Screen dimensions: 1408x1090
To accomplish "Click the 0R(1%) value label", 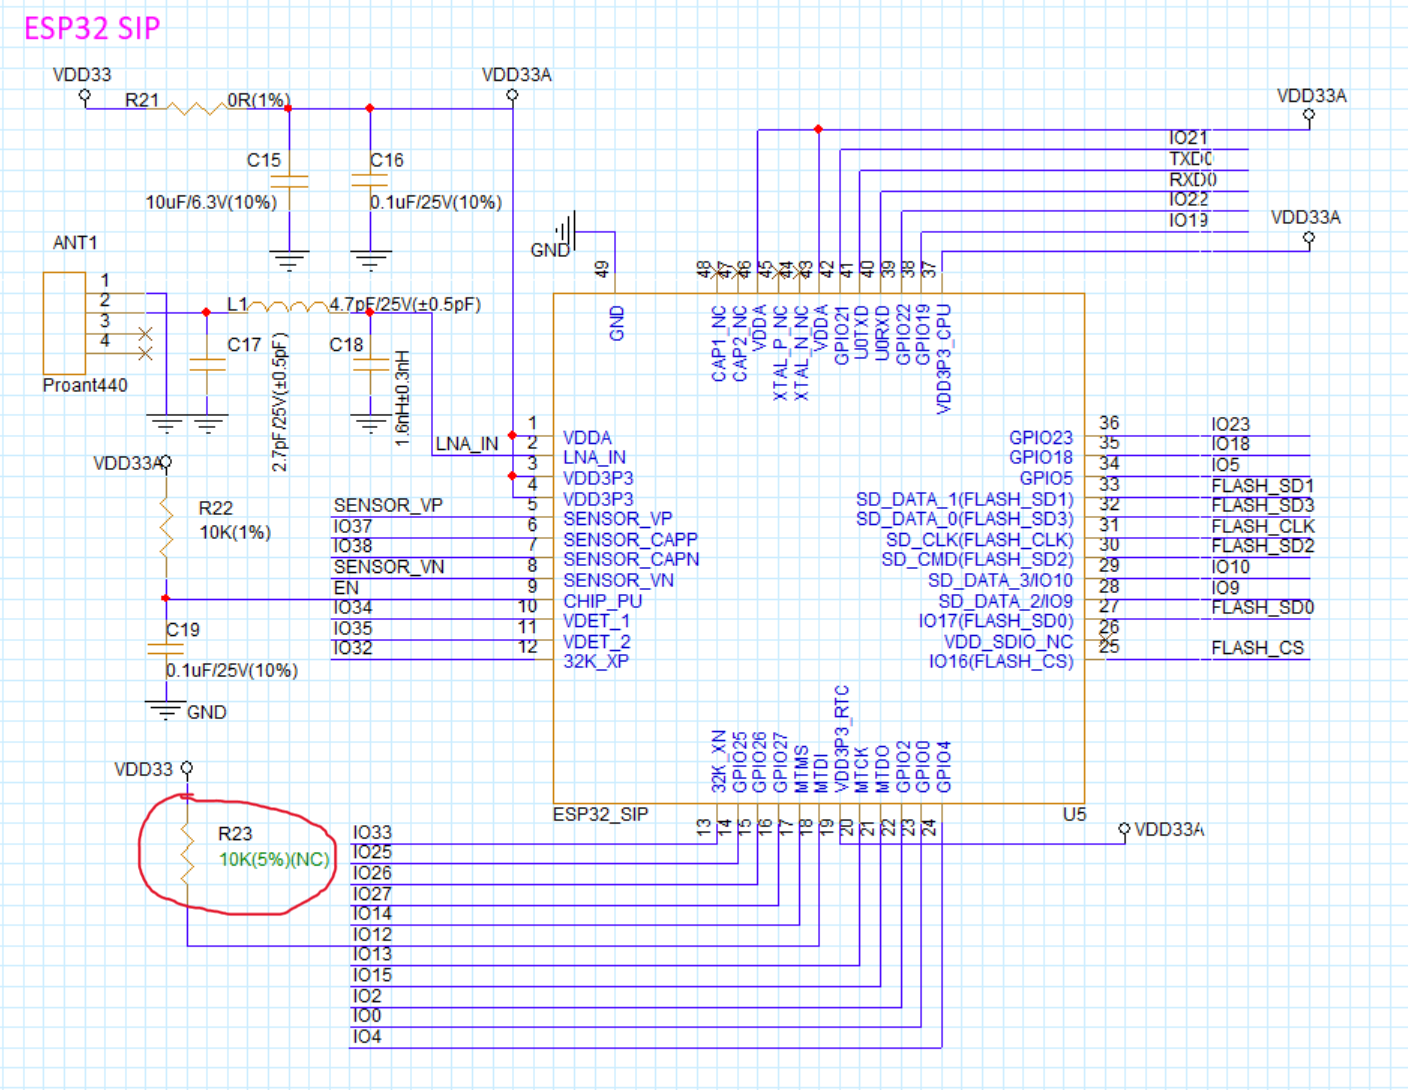I will (x=259, y=100).
